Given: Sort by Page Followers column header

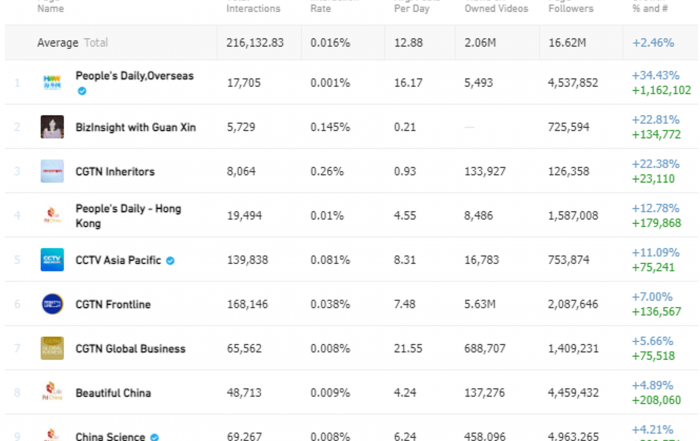Looking at the screenshot, I should tap(571, 7).
